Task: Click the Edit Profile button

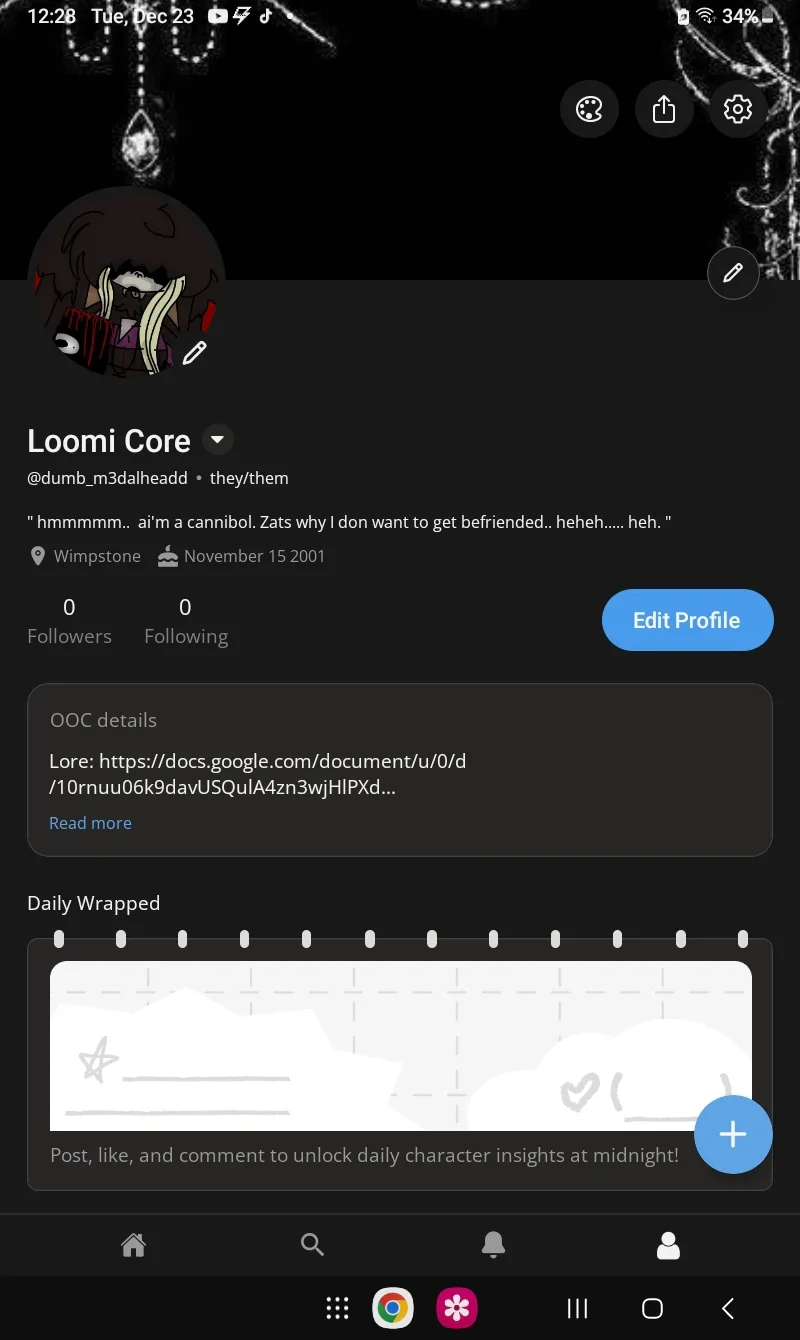Action: (687, 620)
